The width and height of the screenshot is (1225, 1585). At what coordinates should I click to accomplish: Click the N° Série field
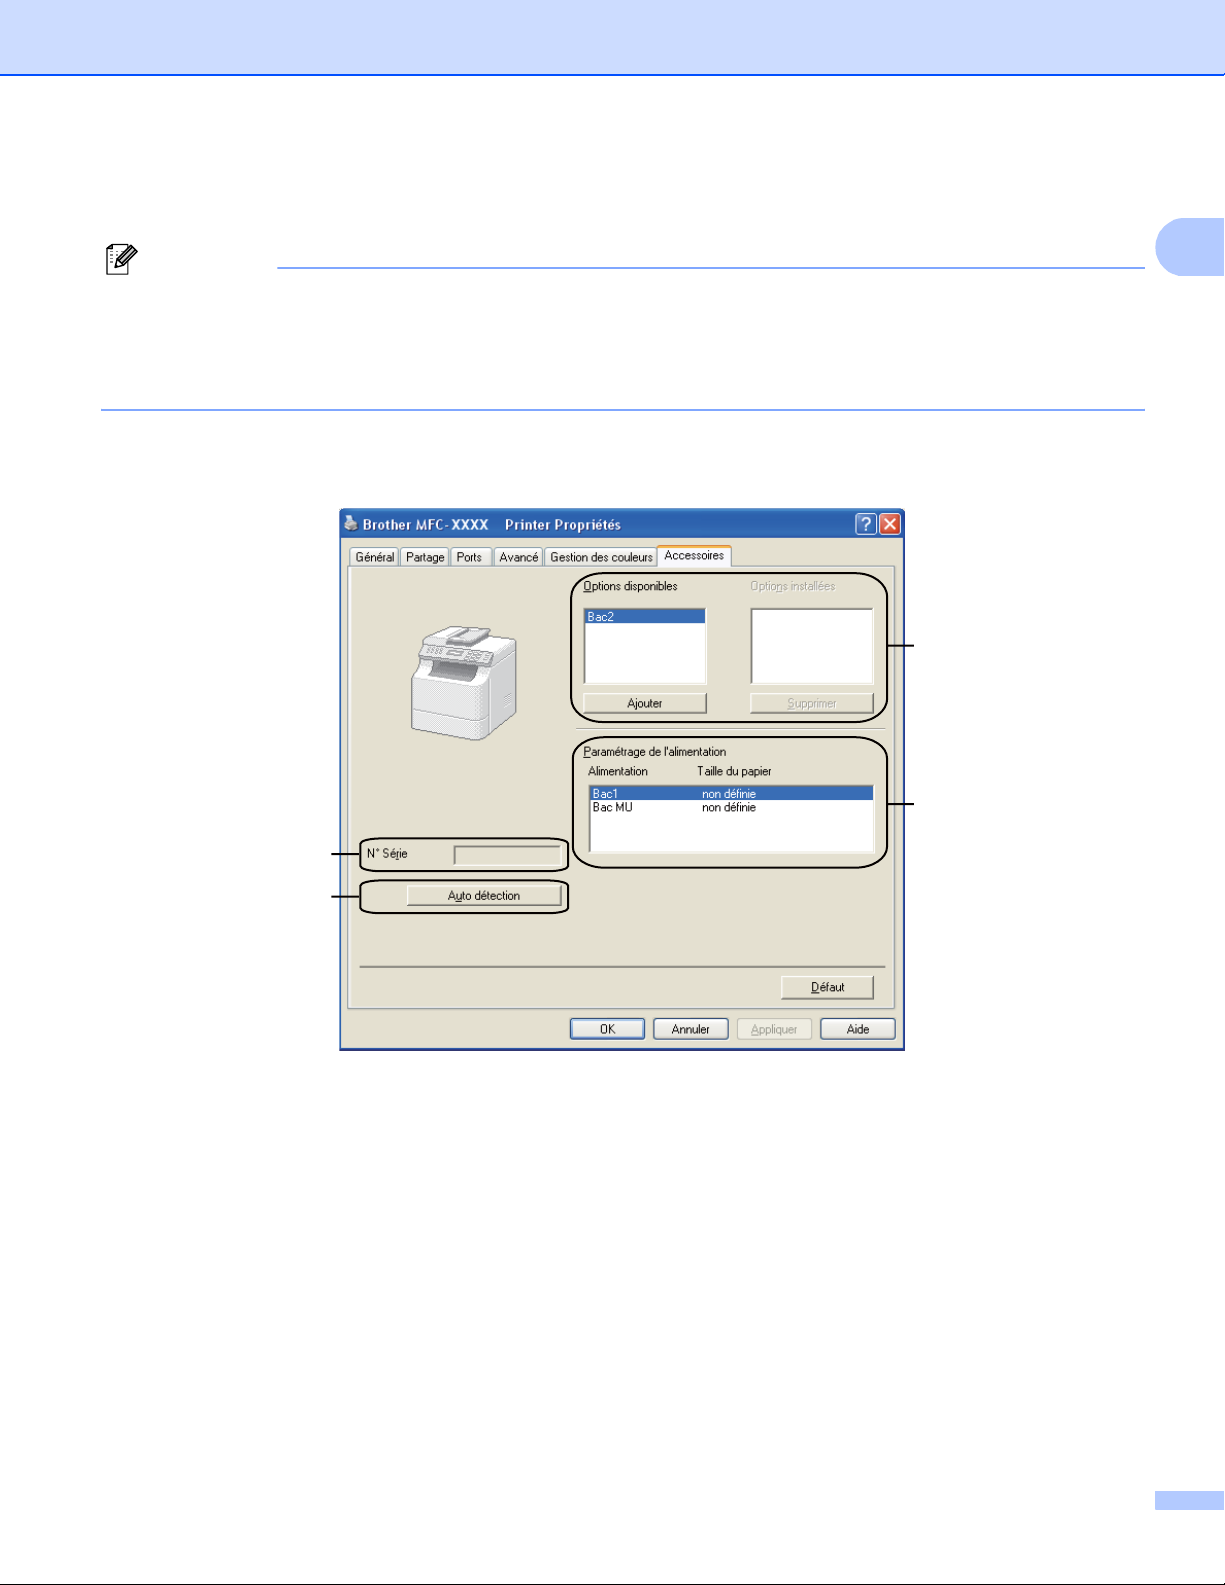508,855
